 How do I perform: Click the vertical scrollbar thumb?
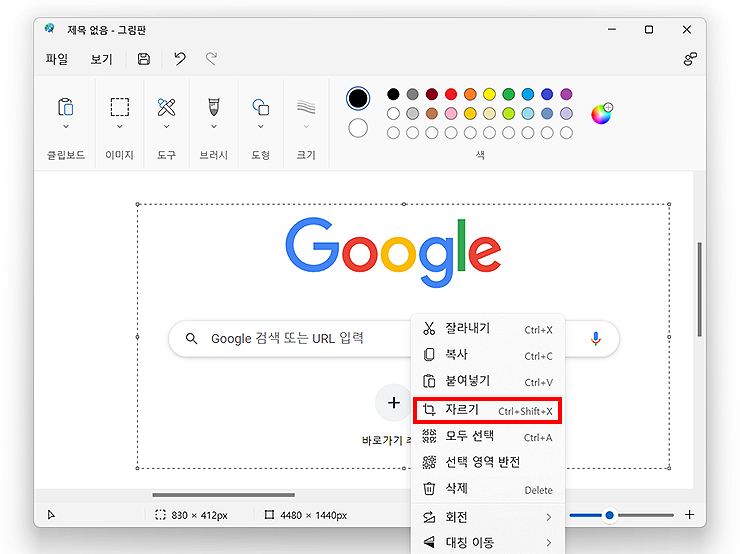699,289
